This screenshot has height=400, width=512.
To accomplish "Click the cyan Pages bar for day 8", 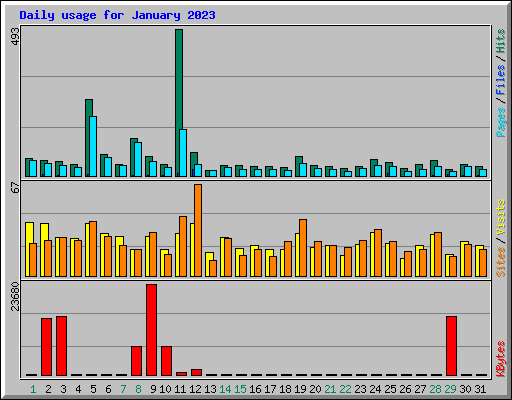I will 138,159.
